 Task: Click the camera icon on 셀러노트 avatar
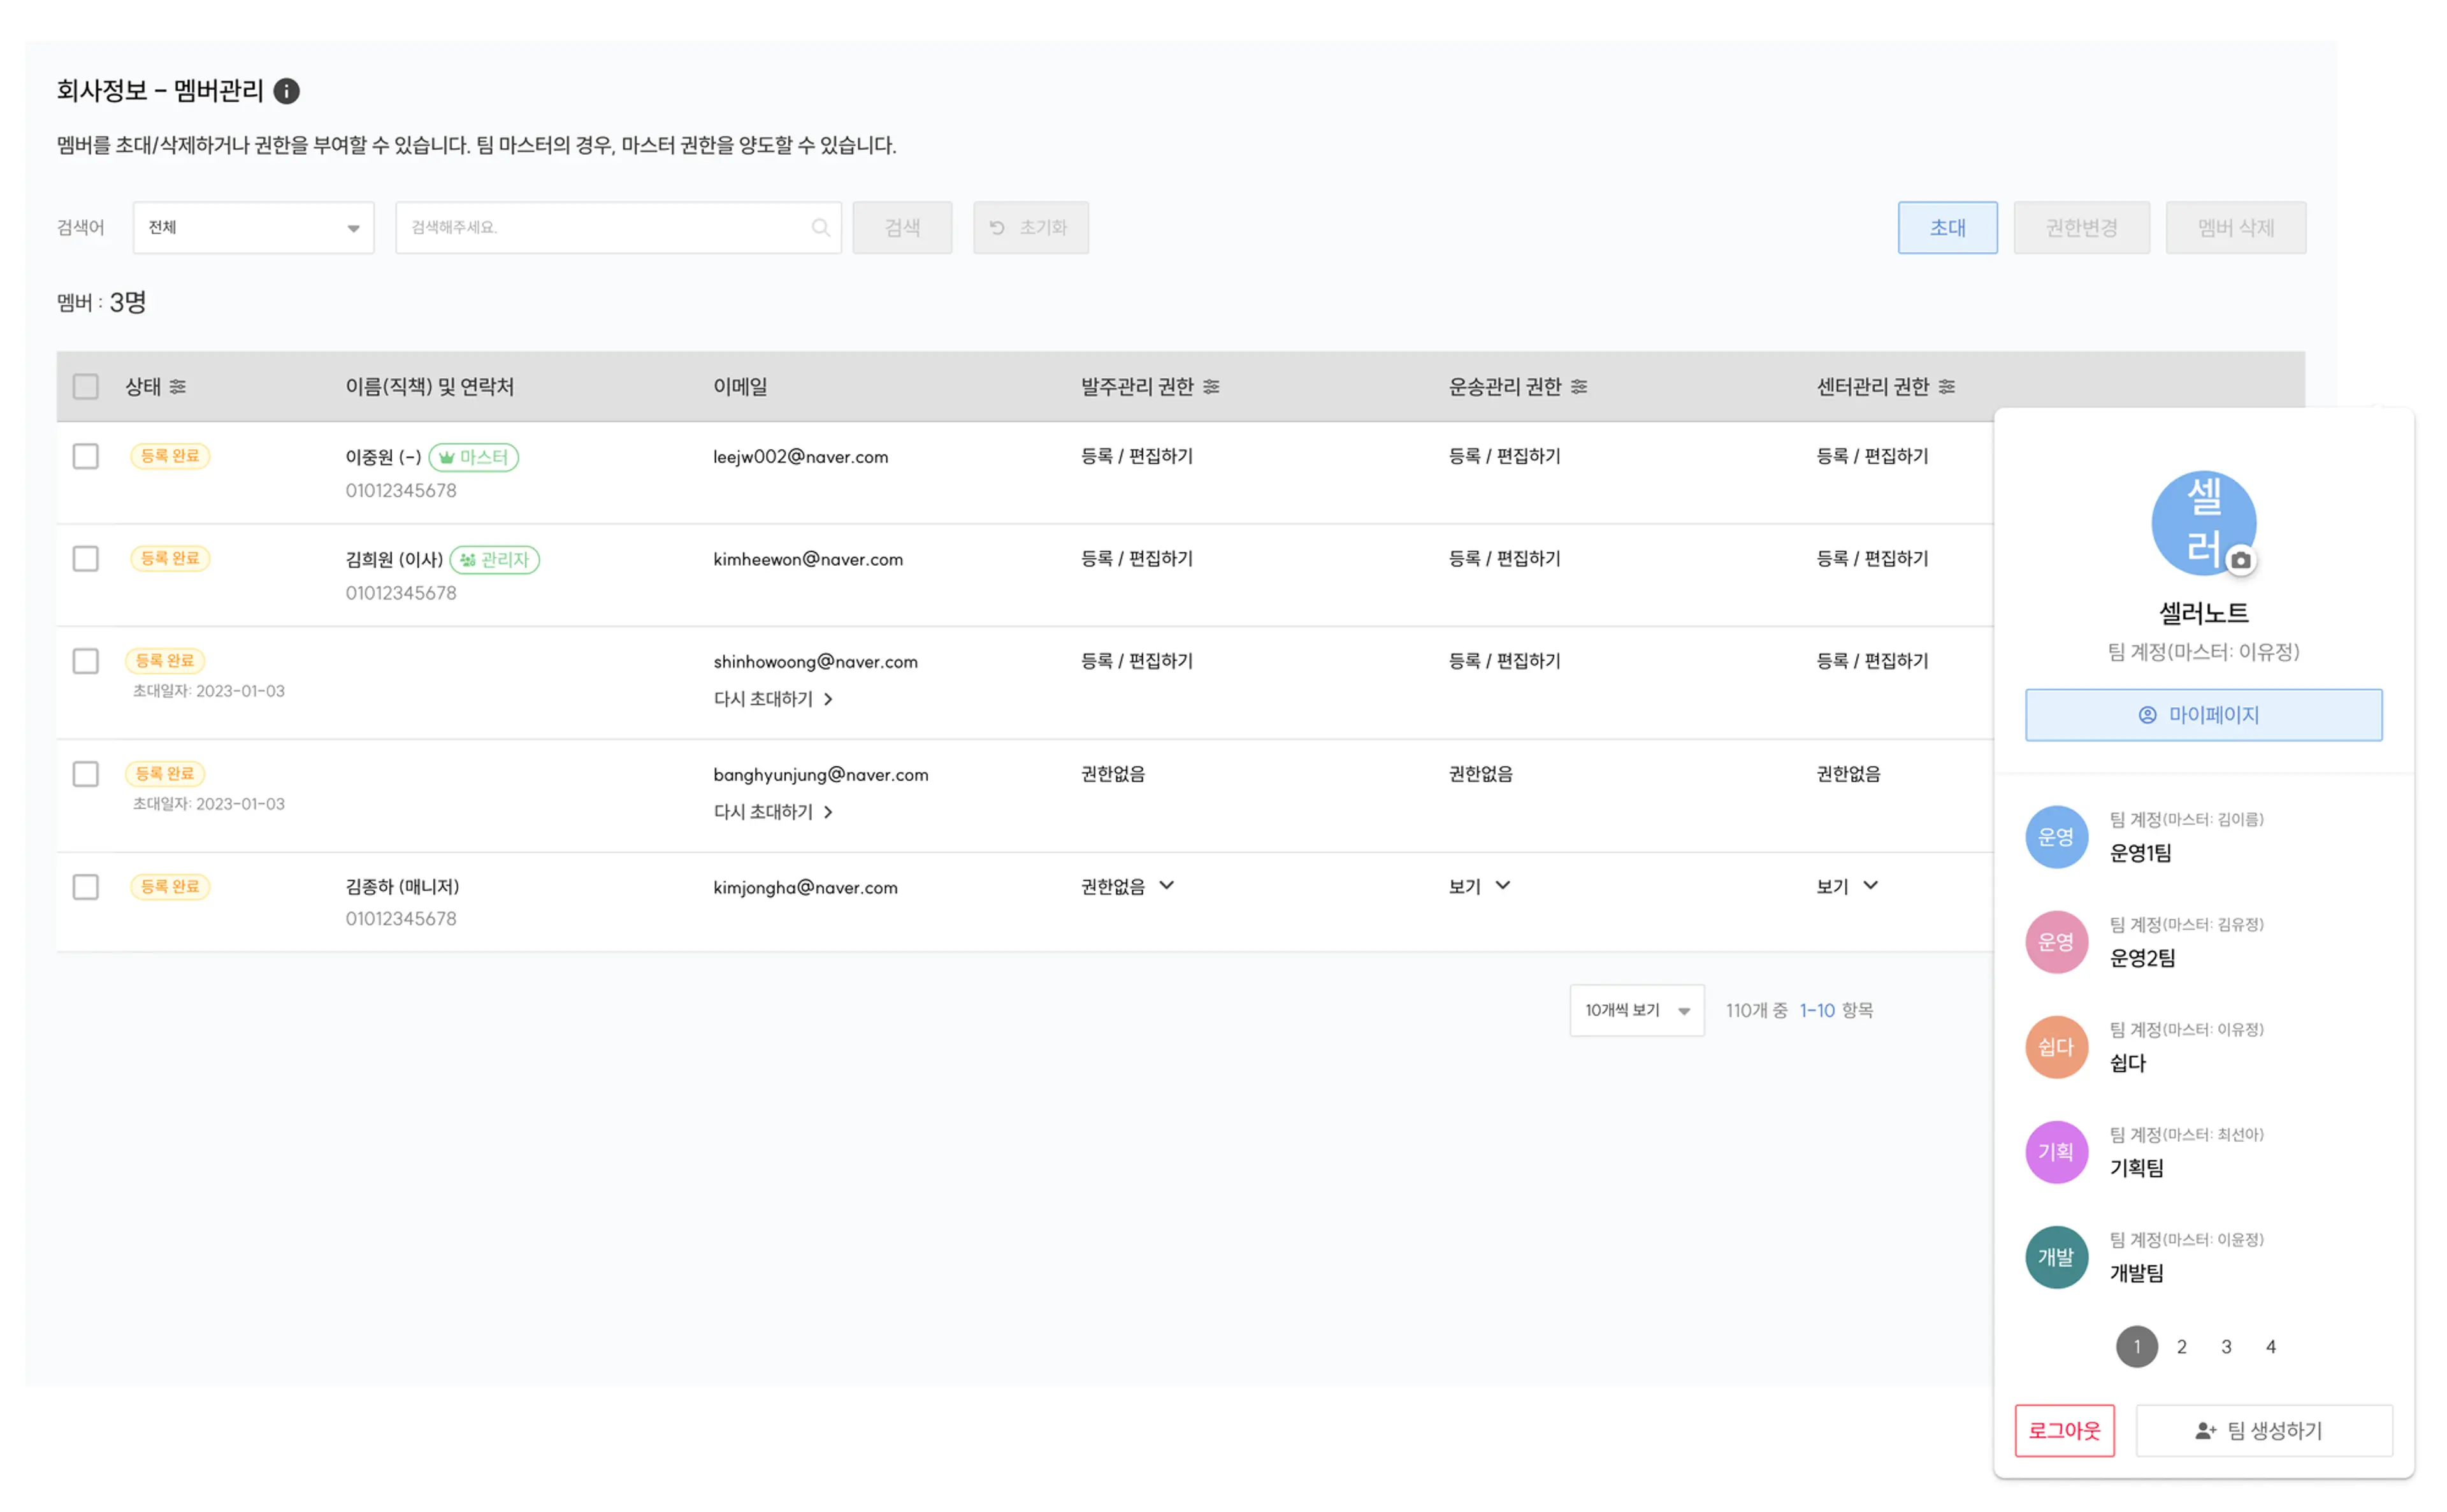(x=2241, y=561)
